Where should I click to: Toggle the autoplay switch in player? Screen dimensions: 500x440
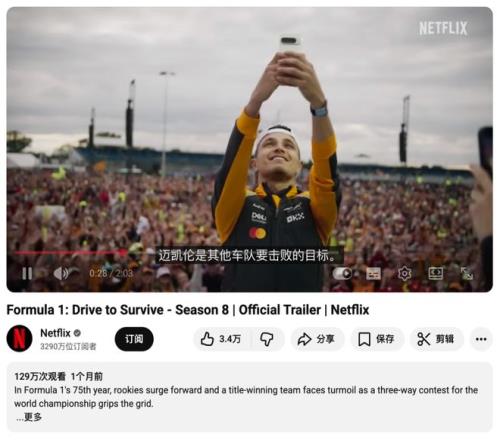(x=342, y=274)
